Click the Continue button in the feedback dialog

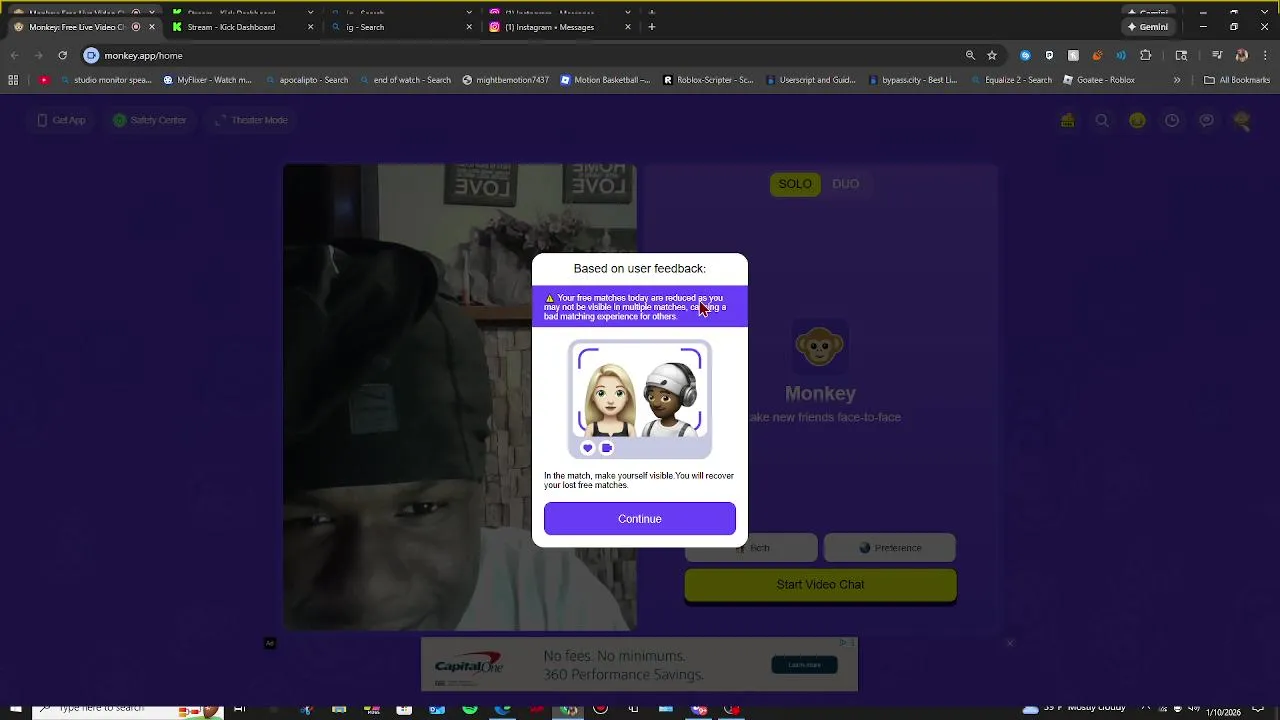tap(639, 519)
